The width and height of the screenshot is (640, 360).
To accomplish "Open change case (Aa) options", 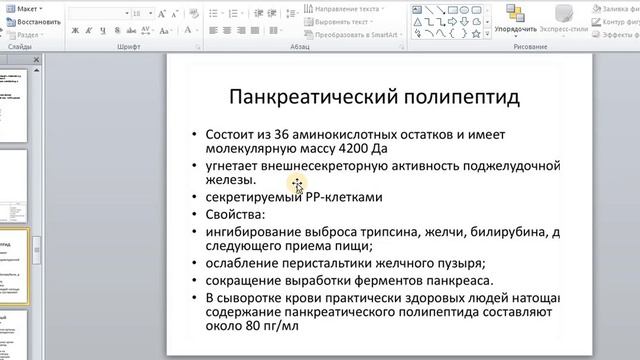I will pos(166,31).
